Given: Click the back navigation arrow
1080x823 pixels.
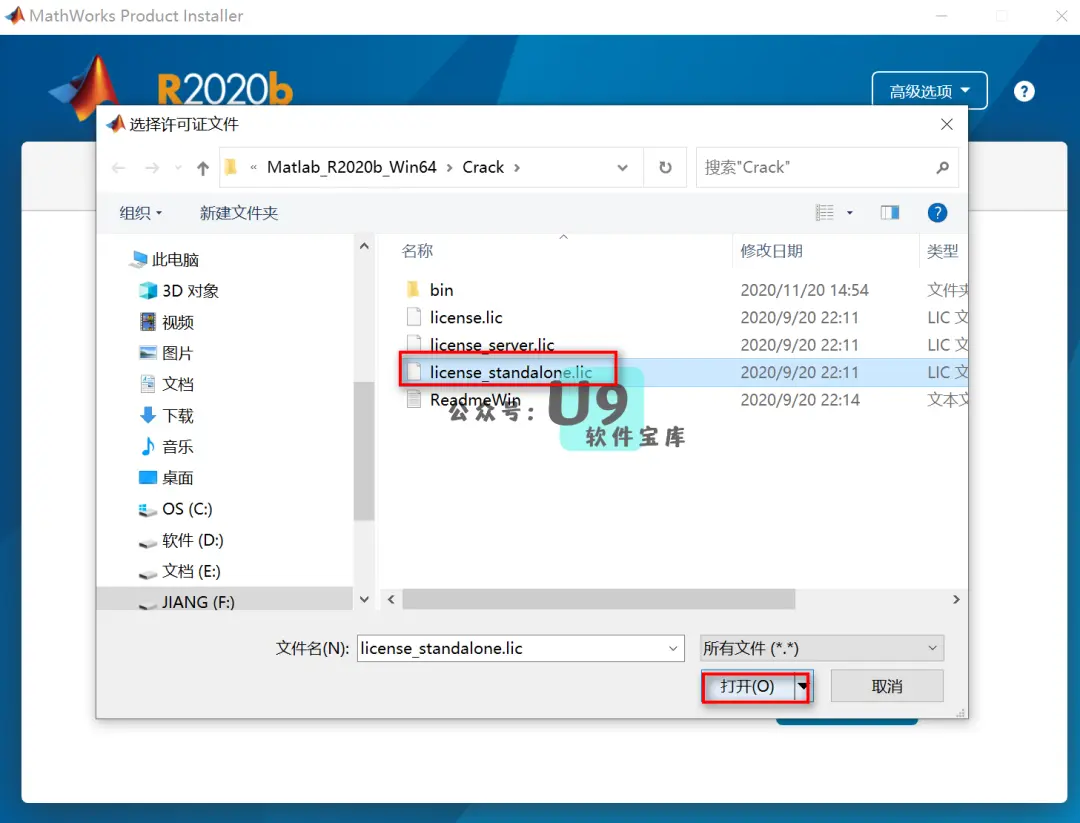Looking at the screenshot, I should pyautogui.click(x=119, y=167).
